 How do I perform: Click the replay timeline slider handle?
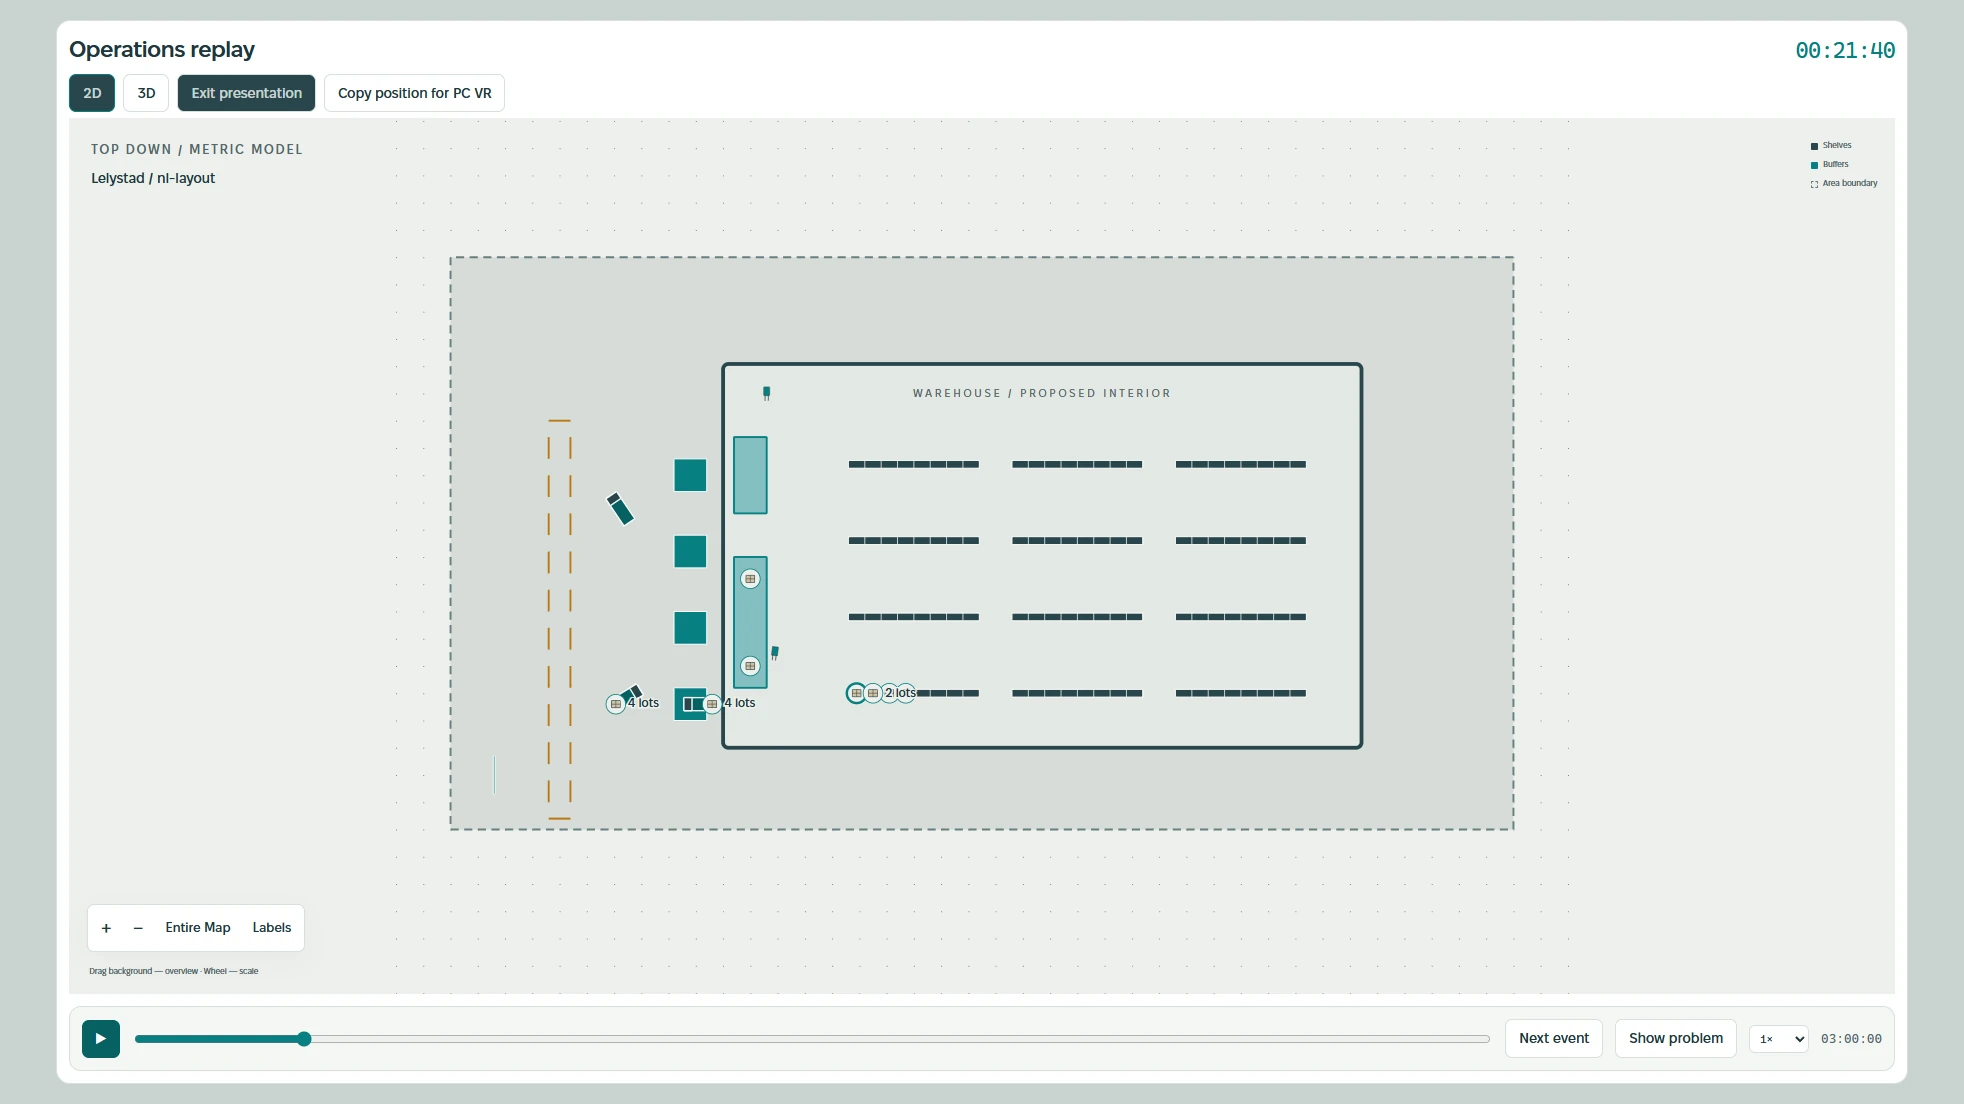click(x=304, y=1039)
